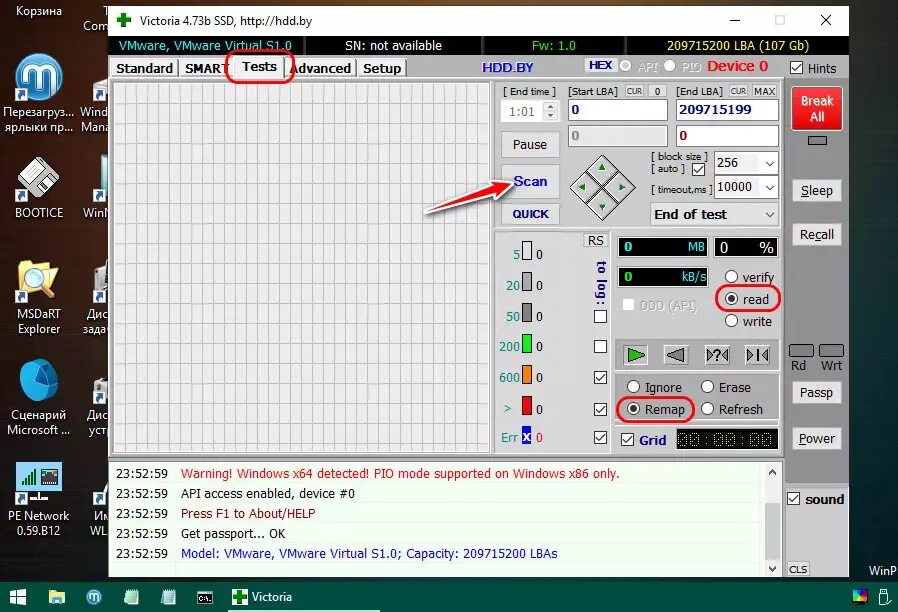Click the Start LBA input field

pos(618,110)
